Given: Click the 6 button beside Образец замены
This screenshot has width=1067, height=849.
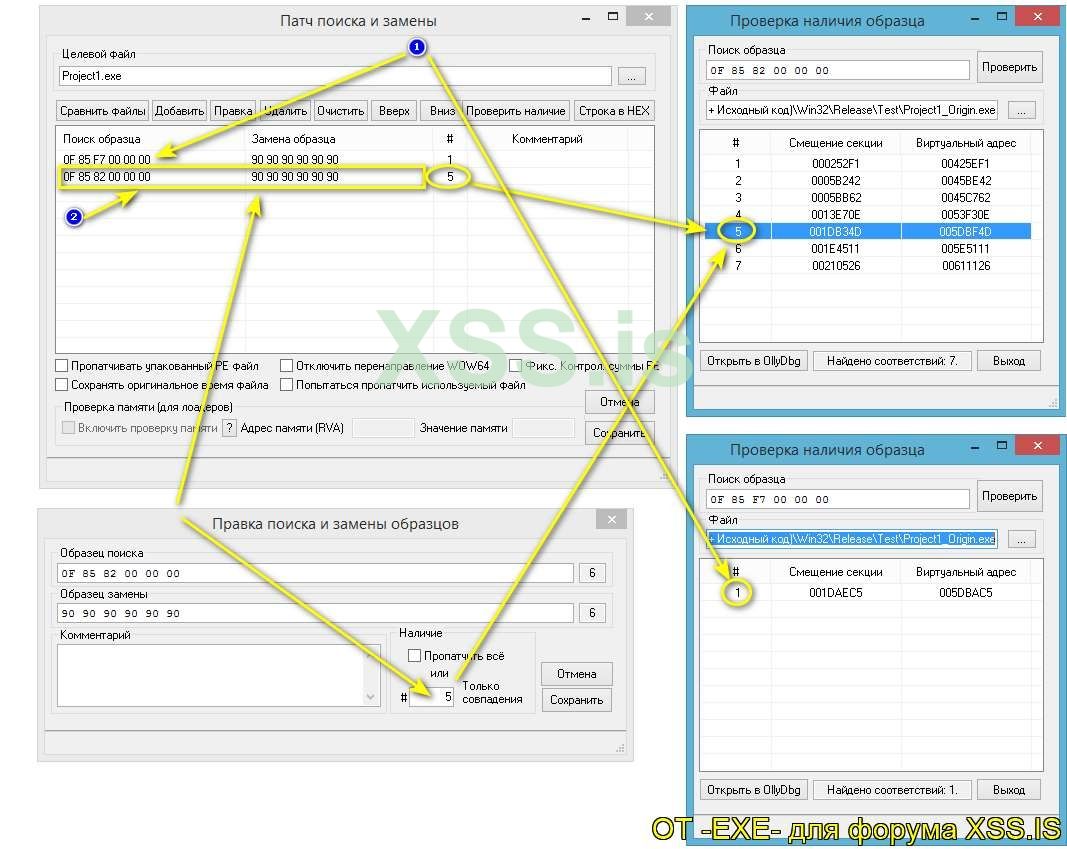Looking at the screenshot, I should click(x=591, y=613).
